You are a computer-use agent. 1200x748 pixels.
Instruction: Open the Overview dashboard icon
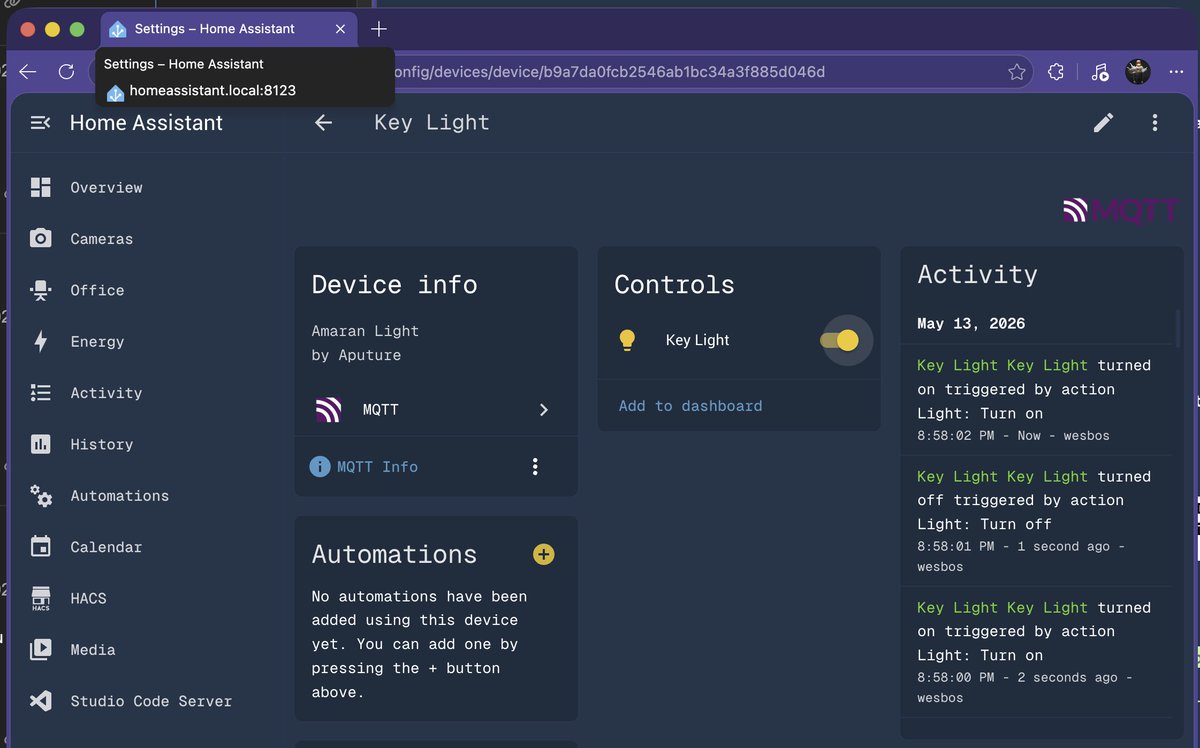point(40,187)
